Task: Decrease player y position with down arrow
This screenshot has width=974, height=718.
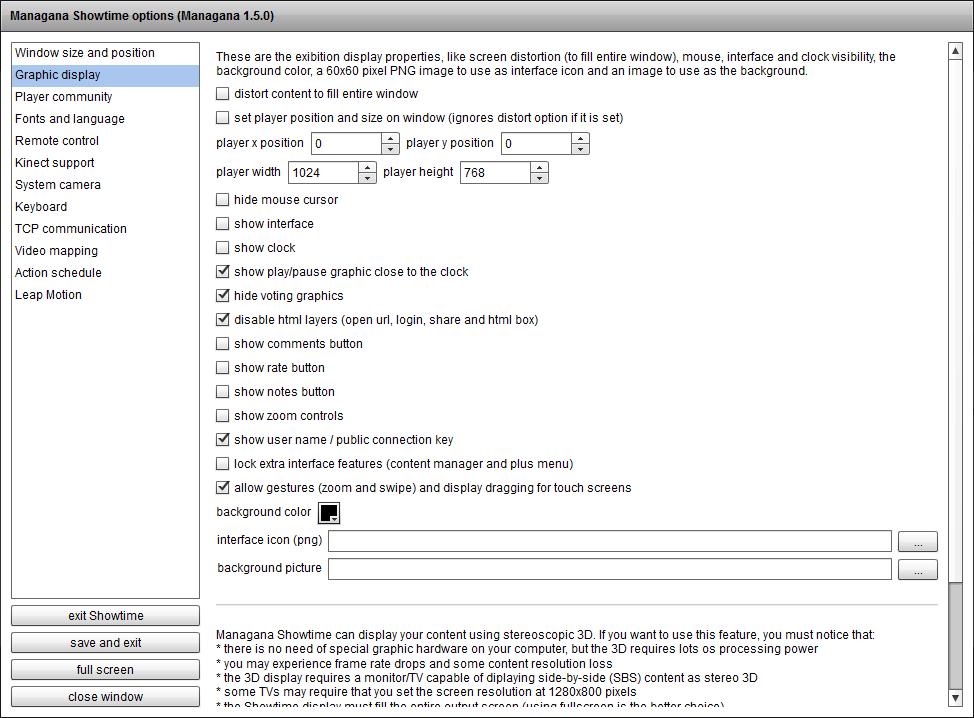Action: [580, 149]
